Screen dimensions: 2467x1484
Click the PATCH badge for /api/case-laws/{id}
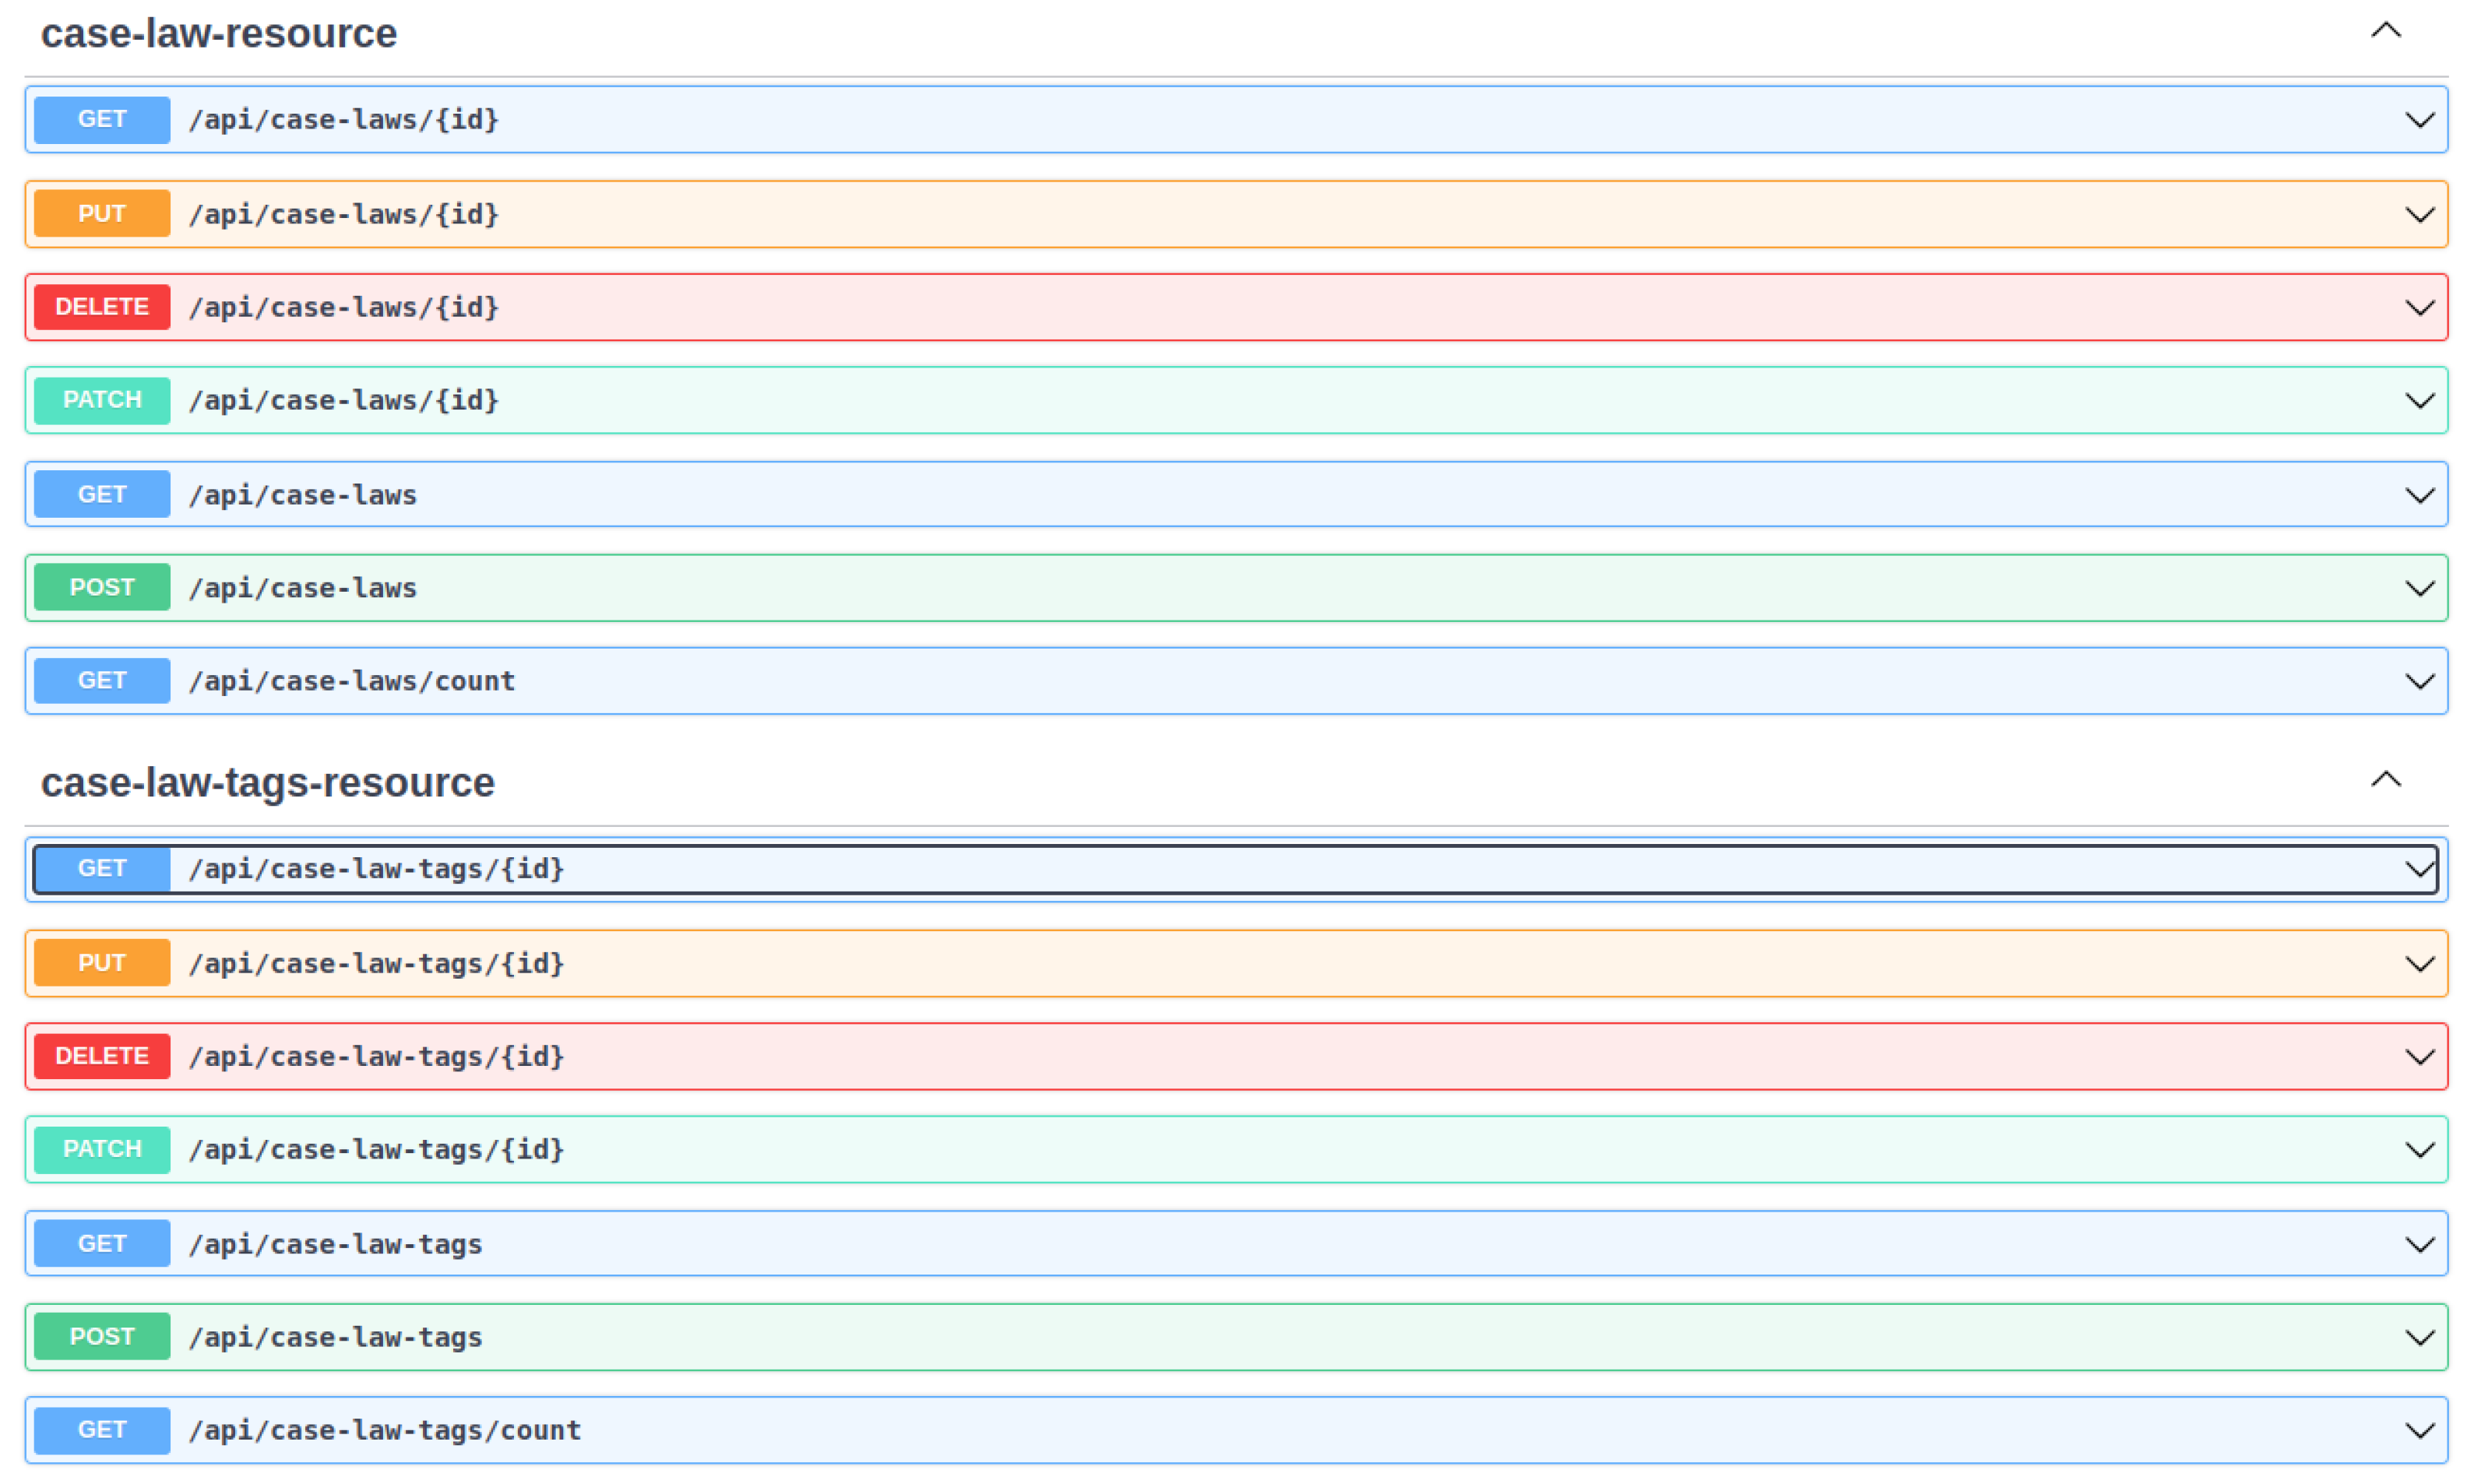[102, 400]
